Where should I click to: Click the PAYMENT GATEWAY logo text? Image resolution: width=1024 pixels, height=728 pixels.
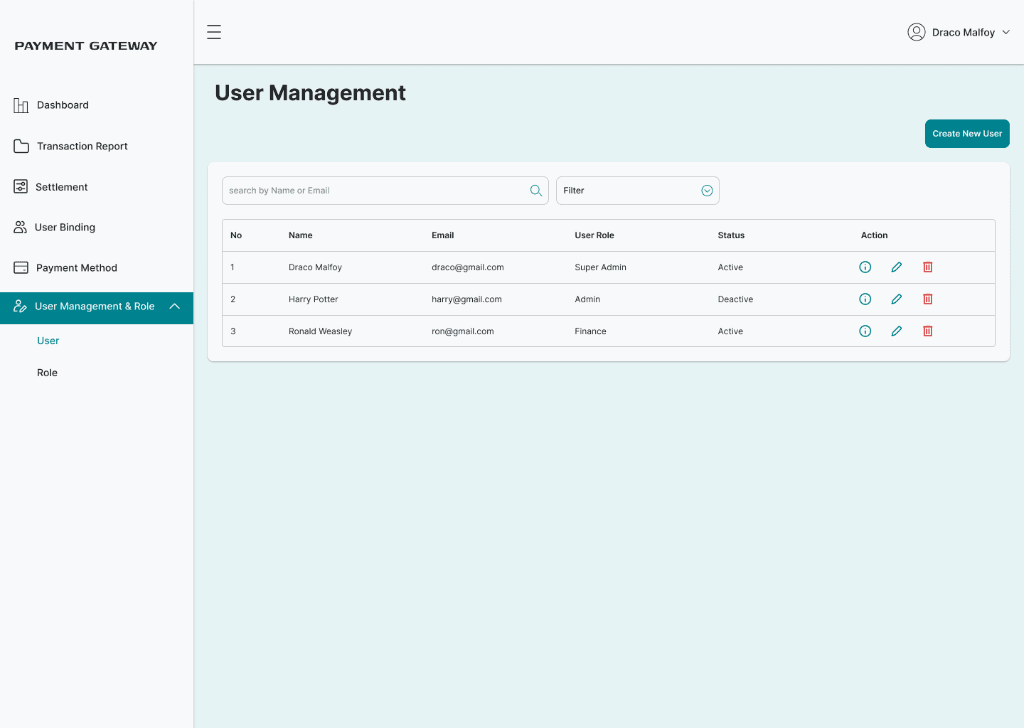click(86, 46)
